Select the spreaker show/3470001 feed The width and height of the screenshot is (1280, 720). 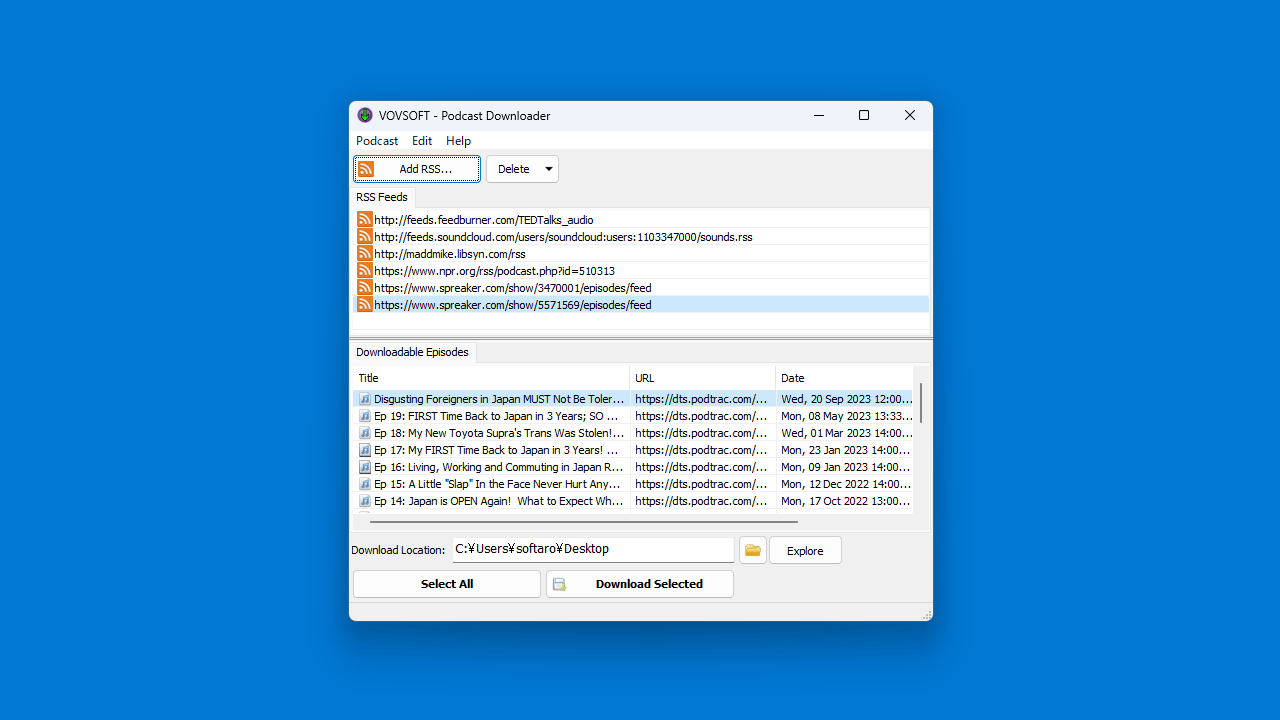coord(641,287)
